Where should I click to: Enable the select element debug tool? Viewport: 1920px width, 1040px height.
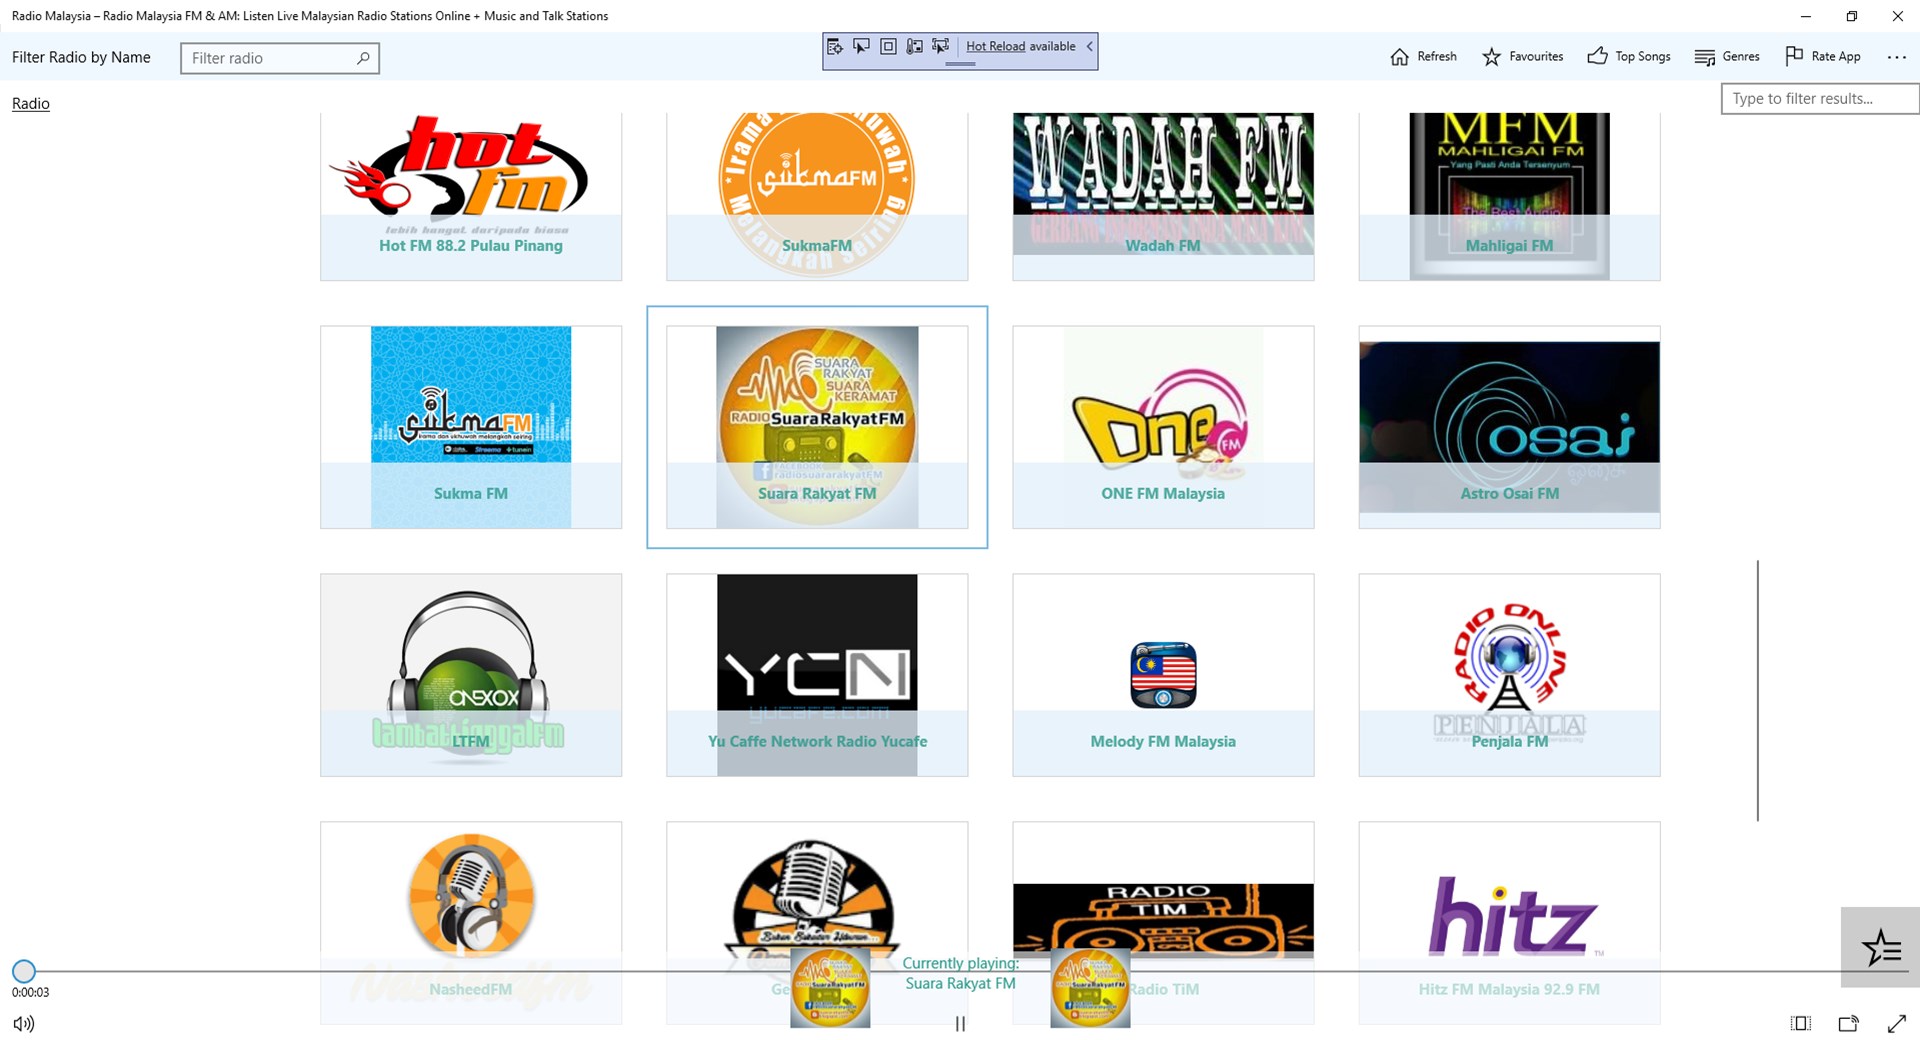pos(861,47)
